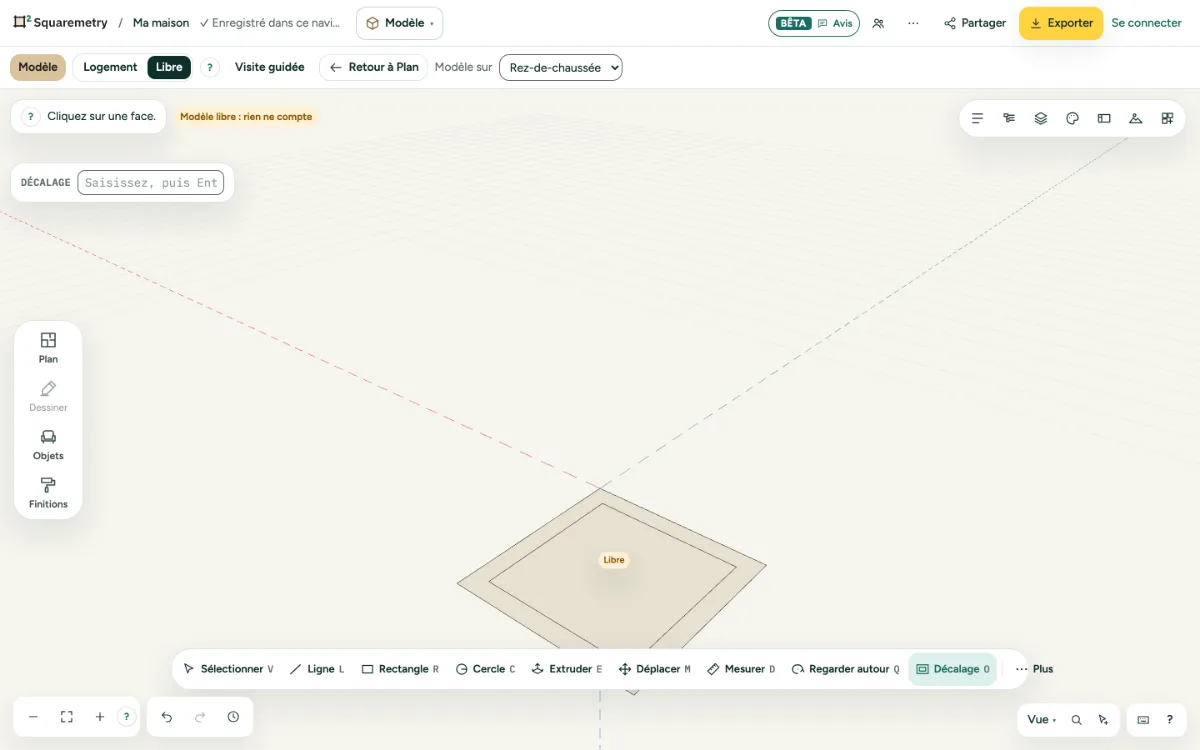Pick the Mesurer tool
The height and width of the screenshot is (750, 1200).
coord(741,669)
